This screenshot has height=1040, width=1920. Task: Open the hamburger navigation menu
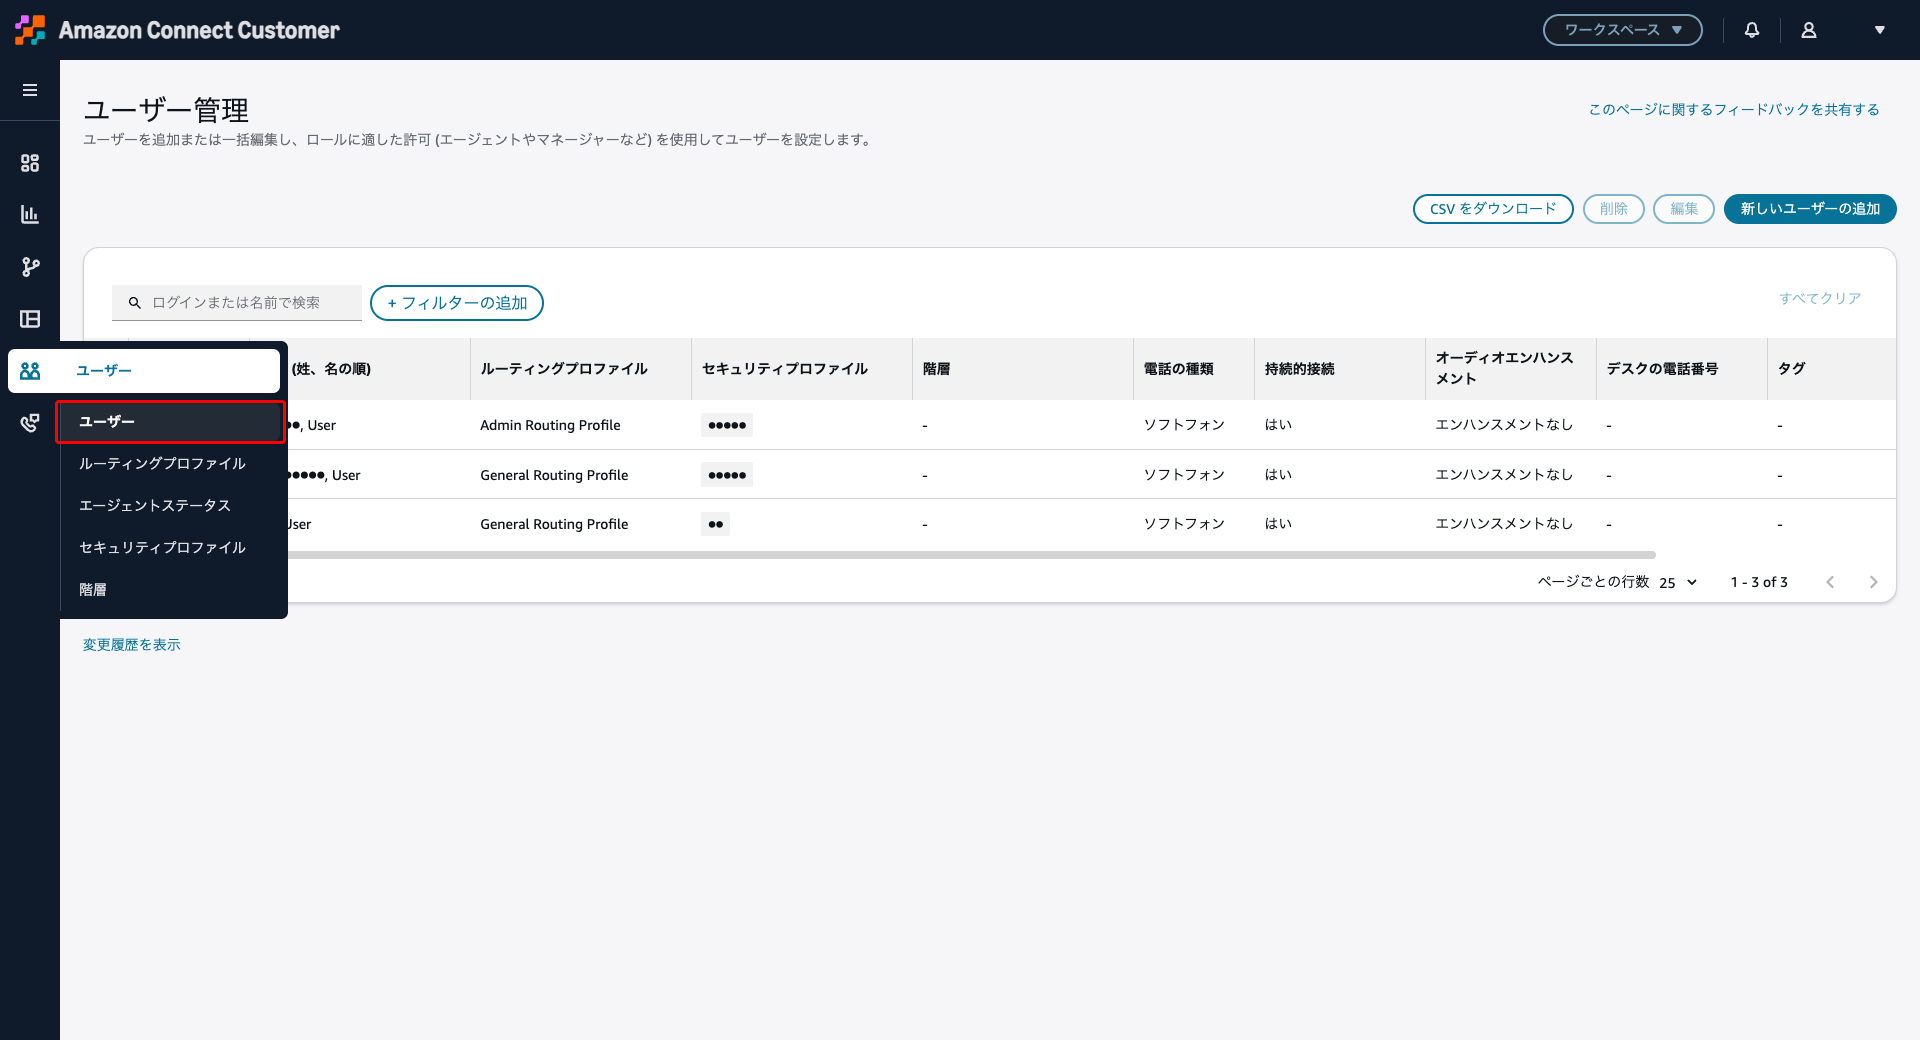pos(30,90)
